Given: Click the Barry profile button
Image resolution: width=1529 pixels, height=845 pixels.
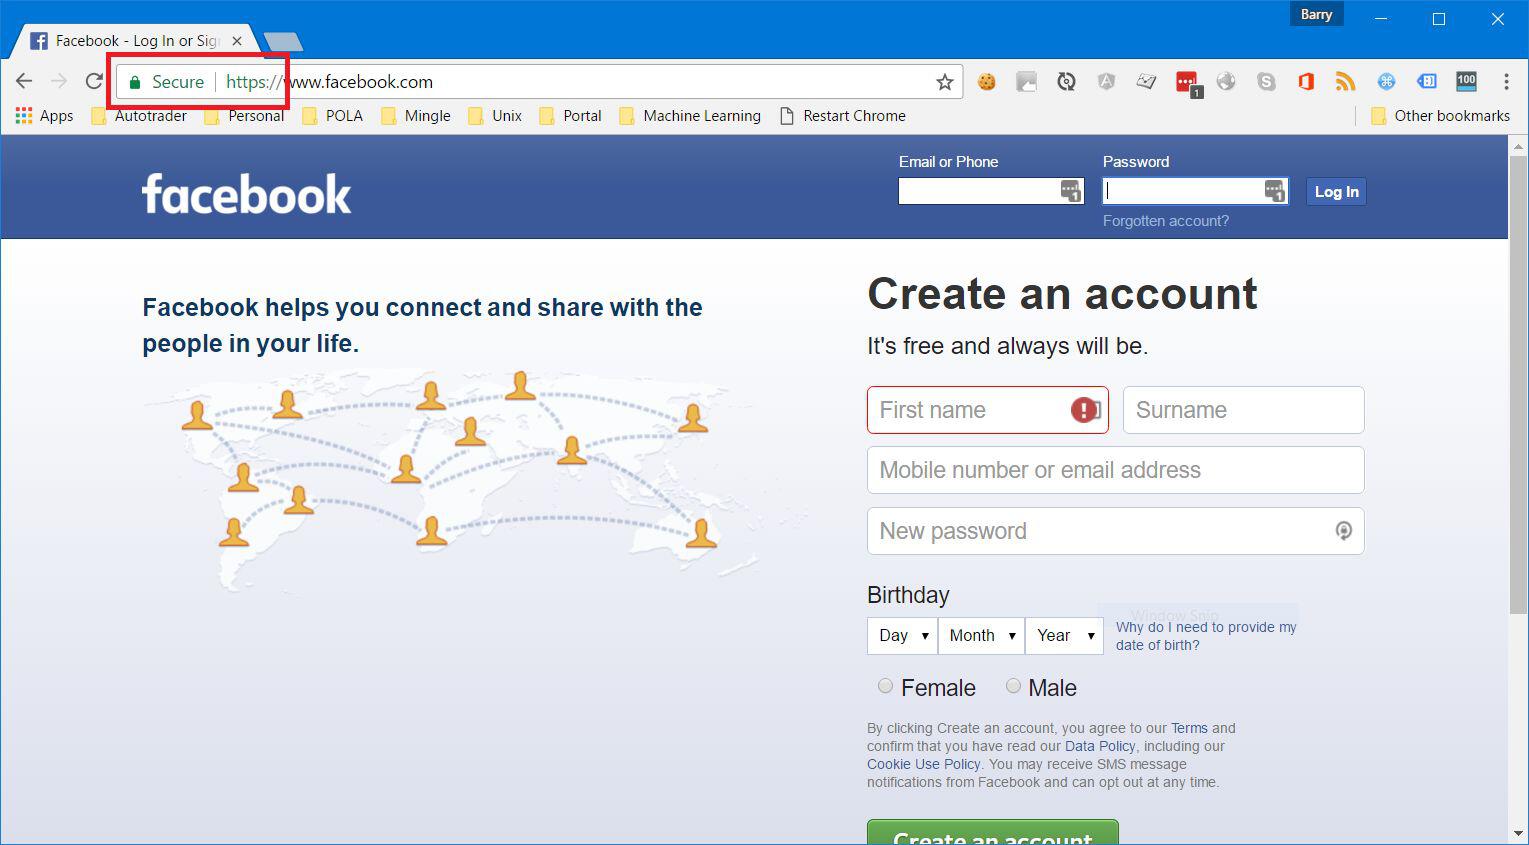Looking at the screenshot, I should pos(1316,14).
